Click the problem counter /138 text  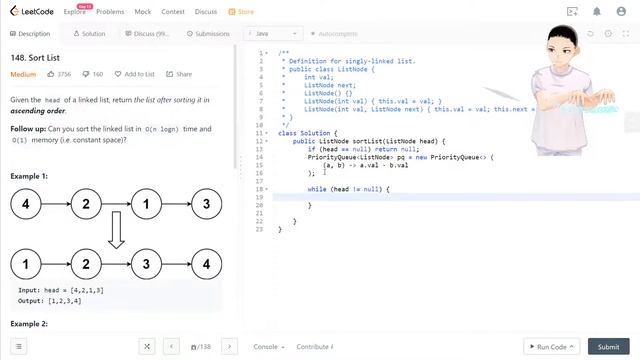tap(201, 347)
